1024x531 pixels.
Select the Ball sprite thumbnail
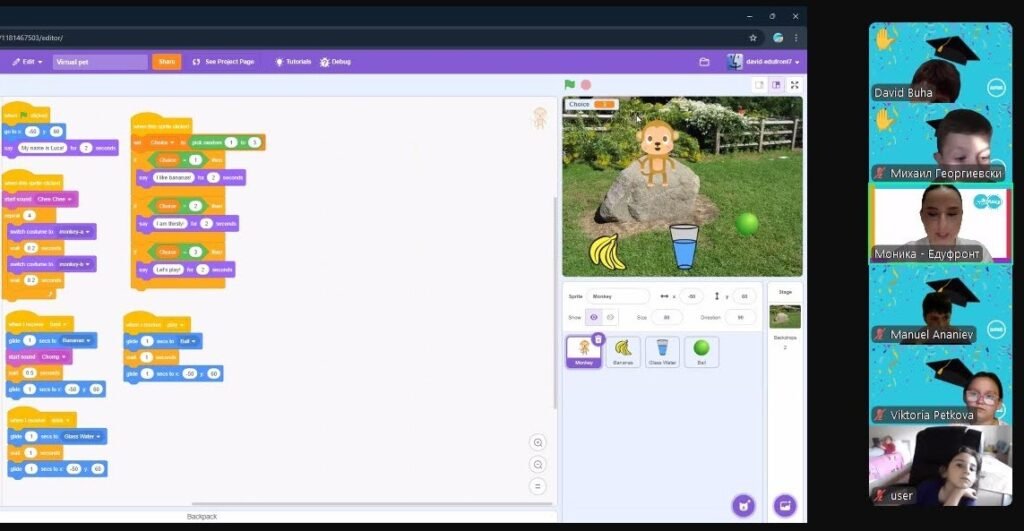pyautogui.click(x=701, y=353)
